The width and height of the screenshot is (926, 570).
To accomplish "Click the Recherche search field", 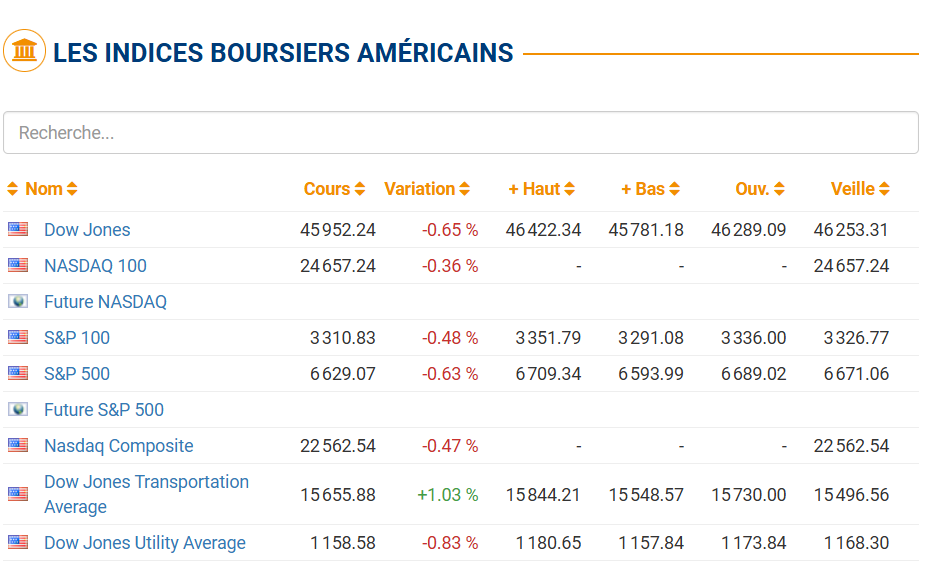I will tap(461, 133).
